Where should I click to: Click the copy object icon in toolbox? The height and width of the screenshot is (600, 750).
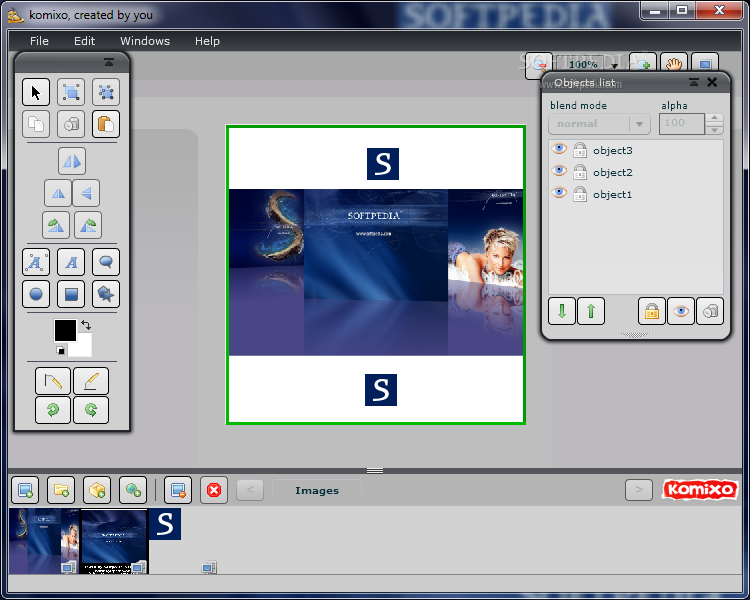36,124
